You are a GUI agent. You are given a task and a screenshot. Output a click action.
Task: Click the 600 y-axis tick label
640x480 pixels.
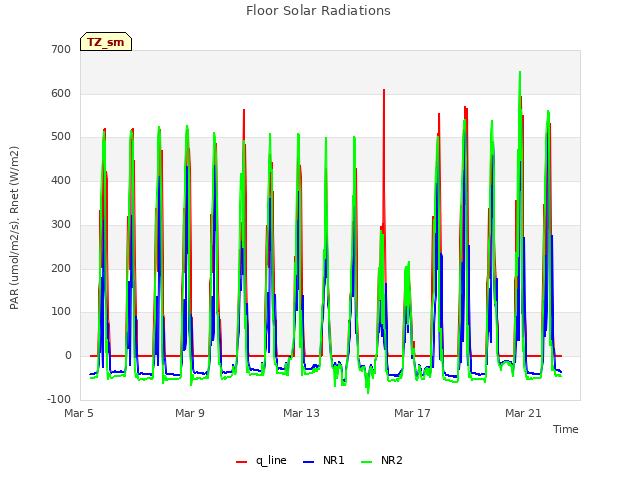point(61,93)
